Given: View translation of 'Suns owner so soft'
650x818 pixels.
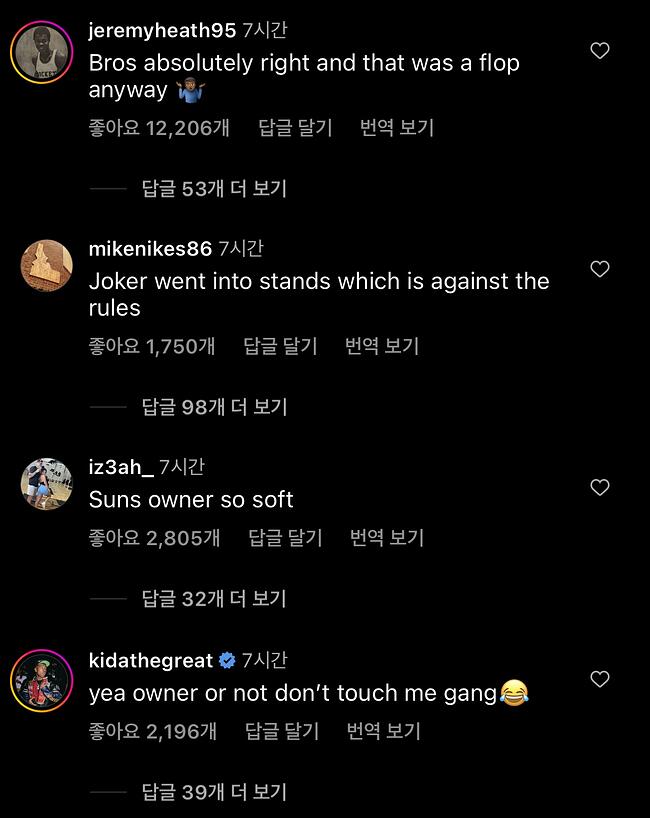Looking at the screenshot, I should [x=387, y=538].
